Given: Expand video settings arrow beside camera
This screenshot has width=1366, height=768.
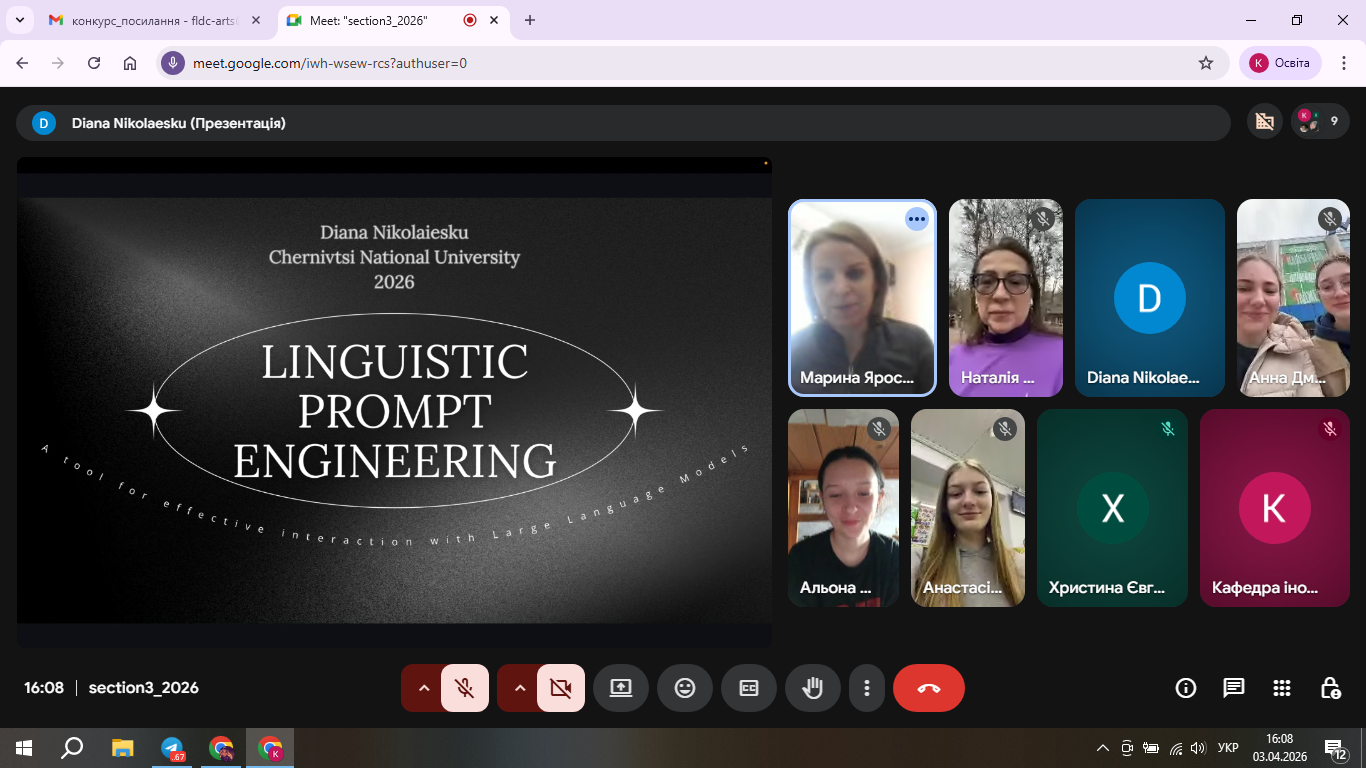Looking at the screenshot, I should coord(519,688).
